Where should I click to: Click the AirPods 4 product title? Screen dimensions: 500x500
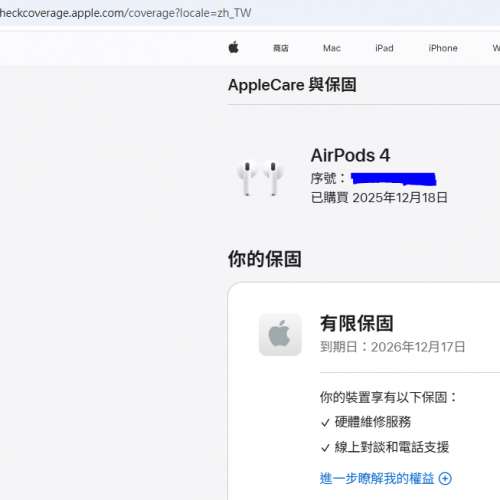(350, 155)
